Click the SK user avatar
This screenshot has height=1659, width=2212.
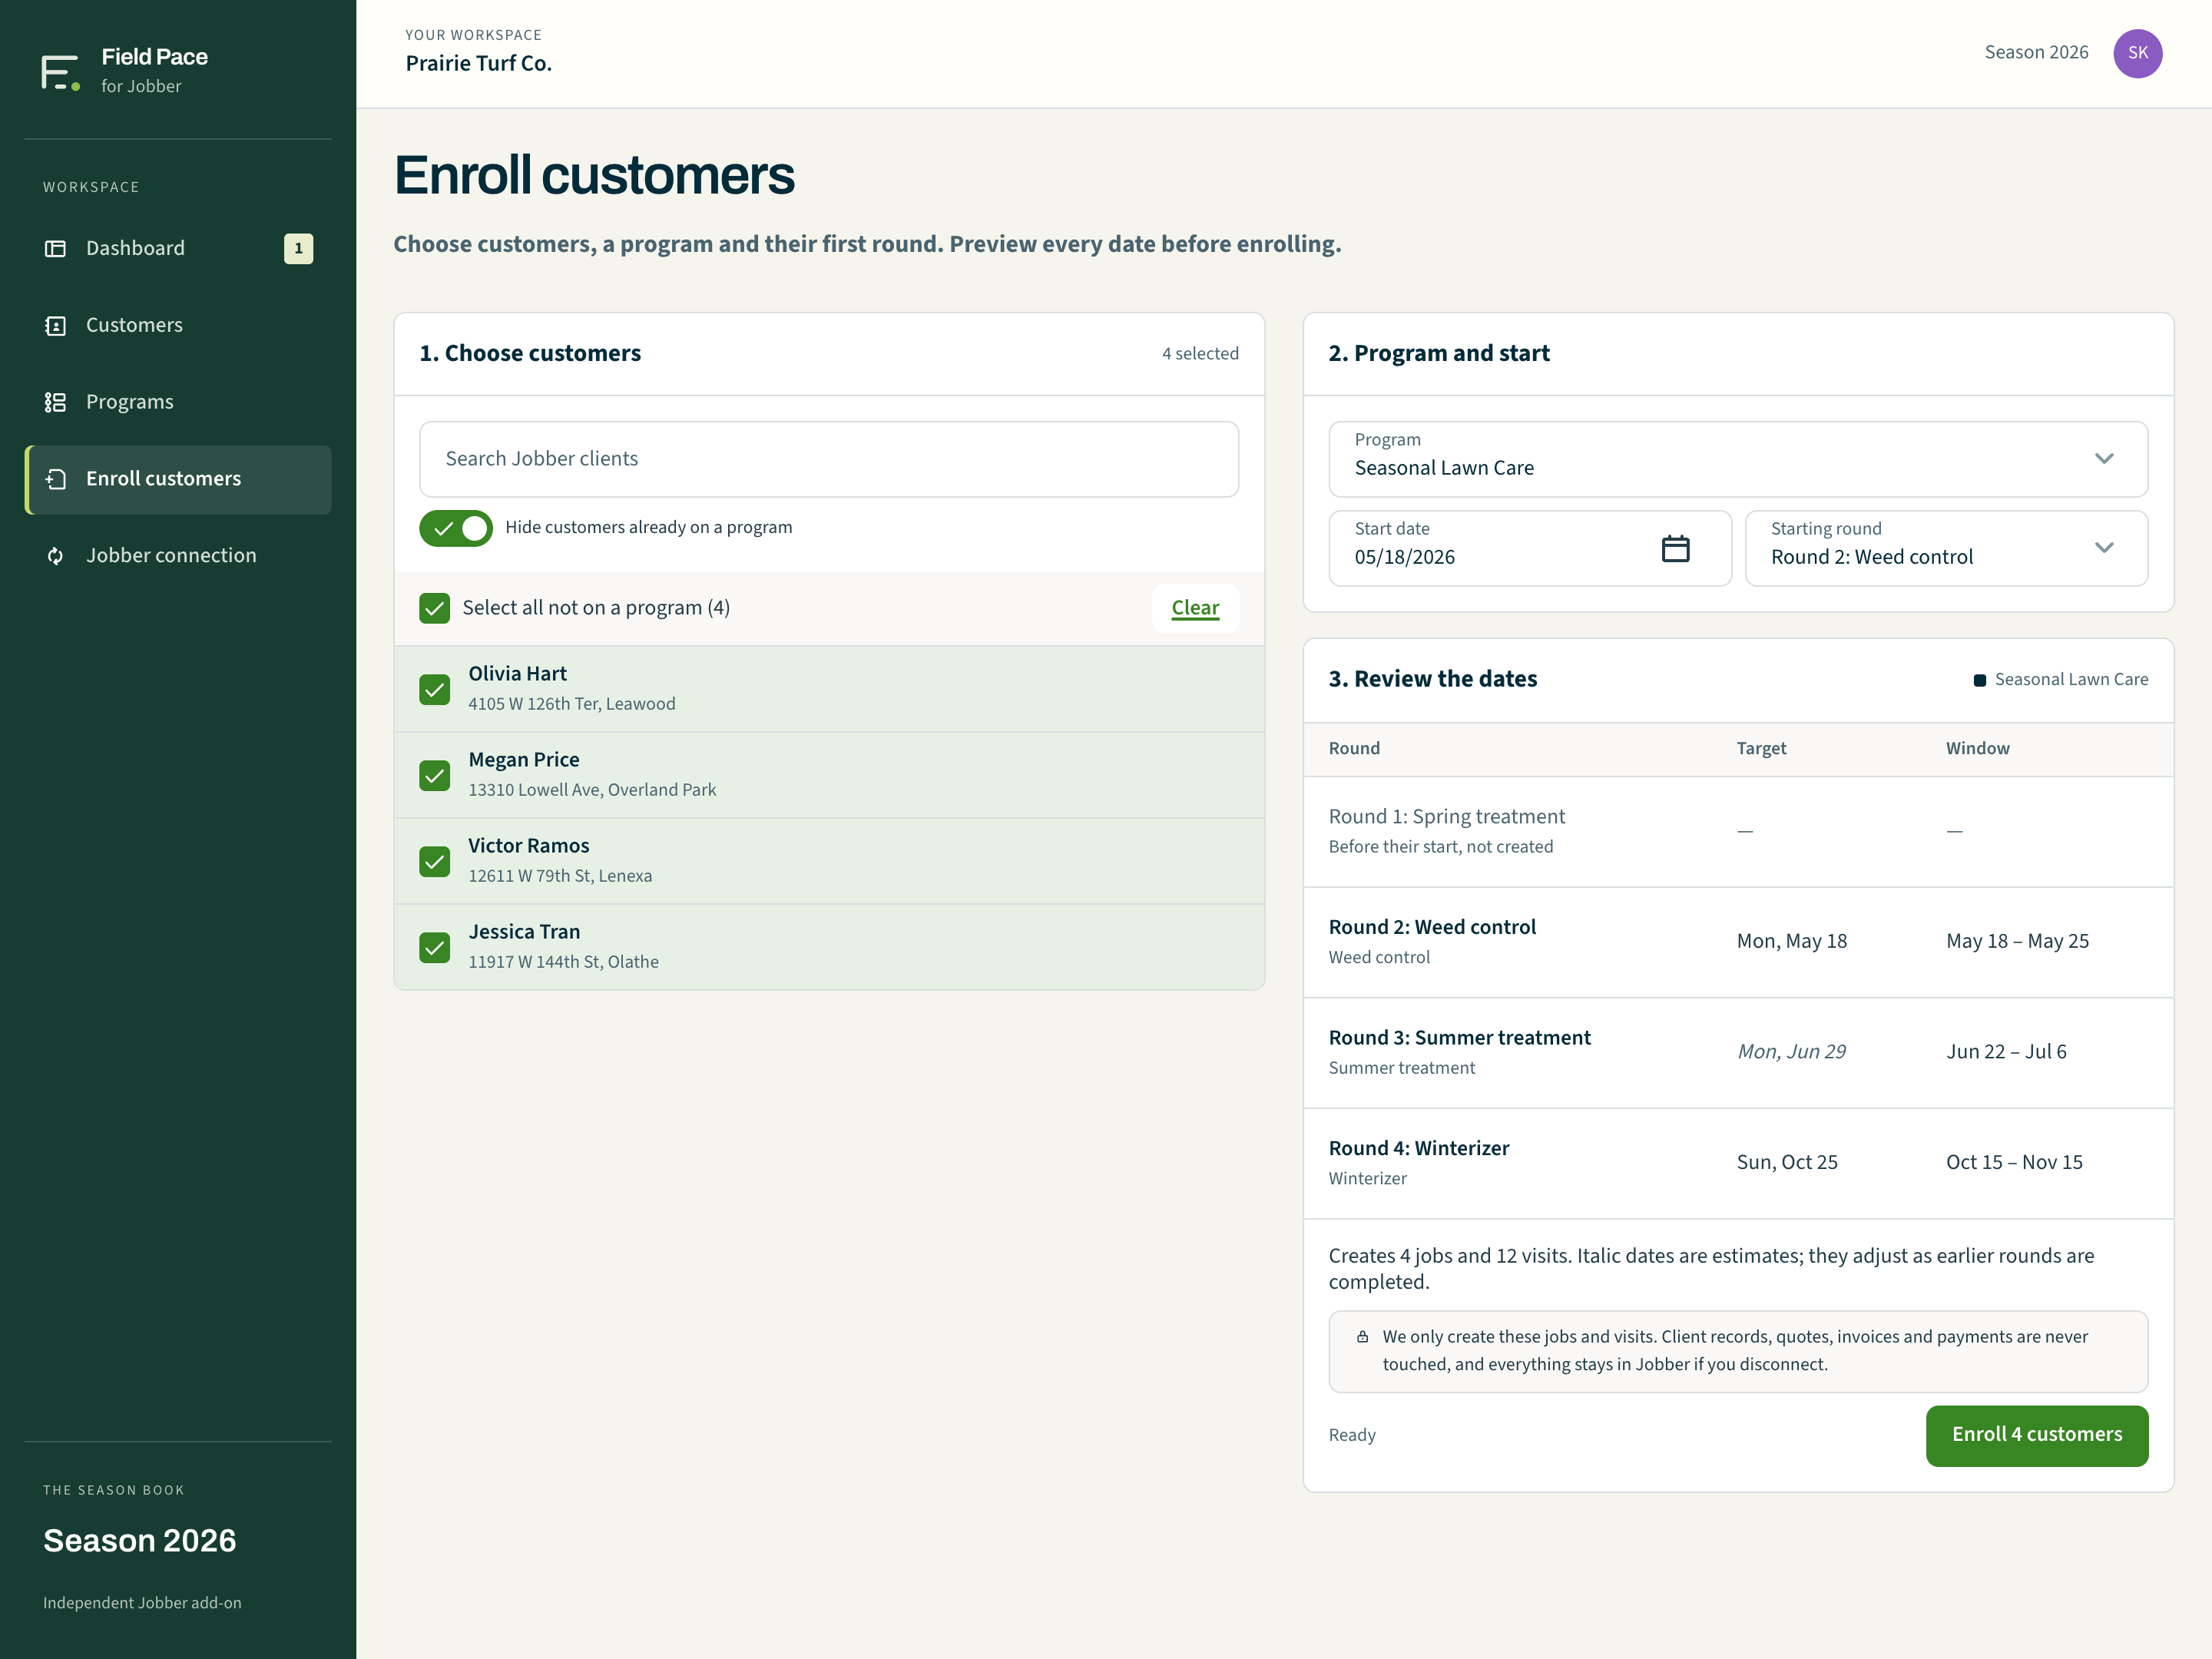(2137, 53)
